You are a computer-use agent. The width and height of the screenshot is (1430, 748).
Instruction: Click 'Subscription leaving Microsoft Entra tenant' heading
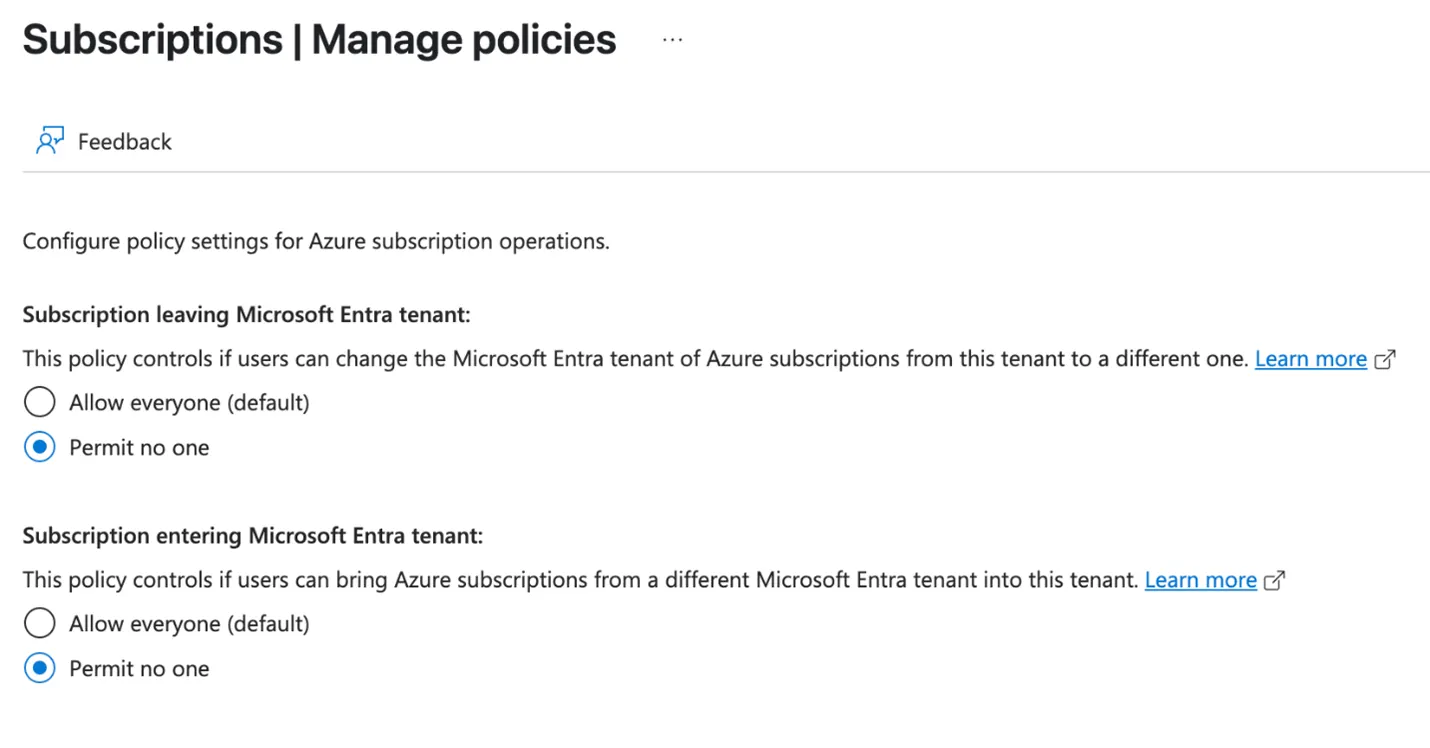[246, 315]
